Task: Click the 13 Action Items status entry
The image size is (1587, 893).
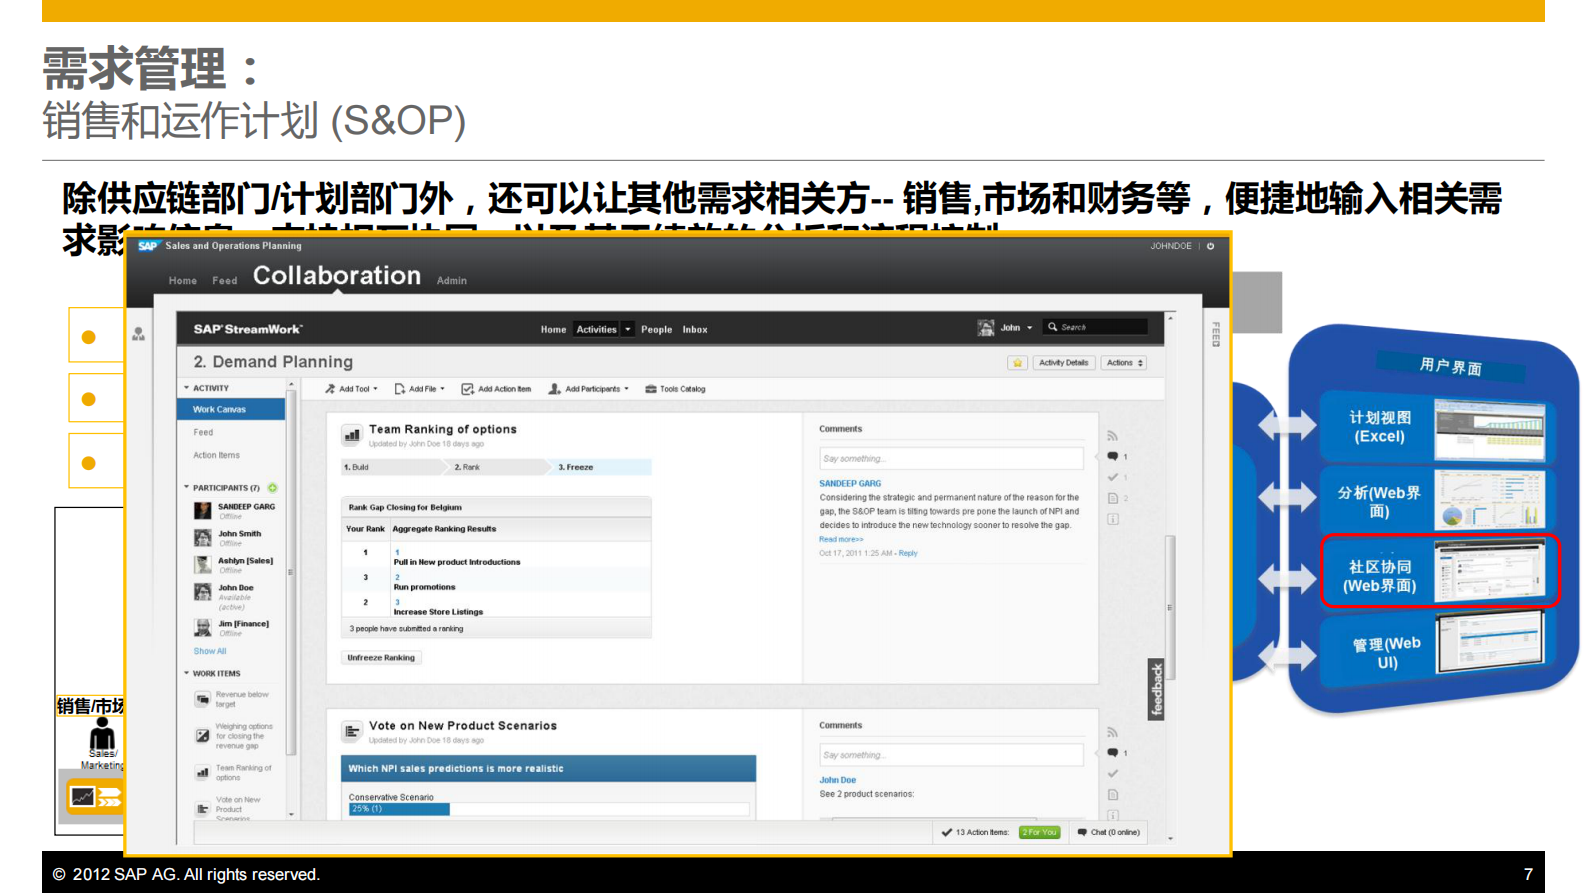Action: click(x=976, y=832)
